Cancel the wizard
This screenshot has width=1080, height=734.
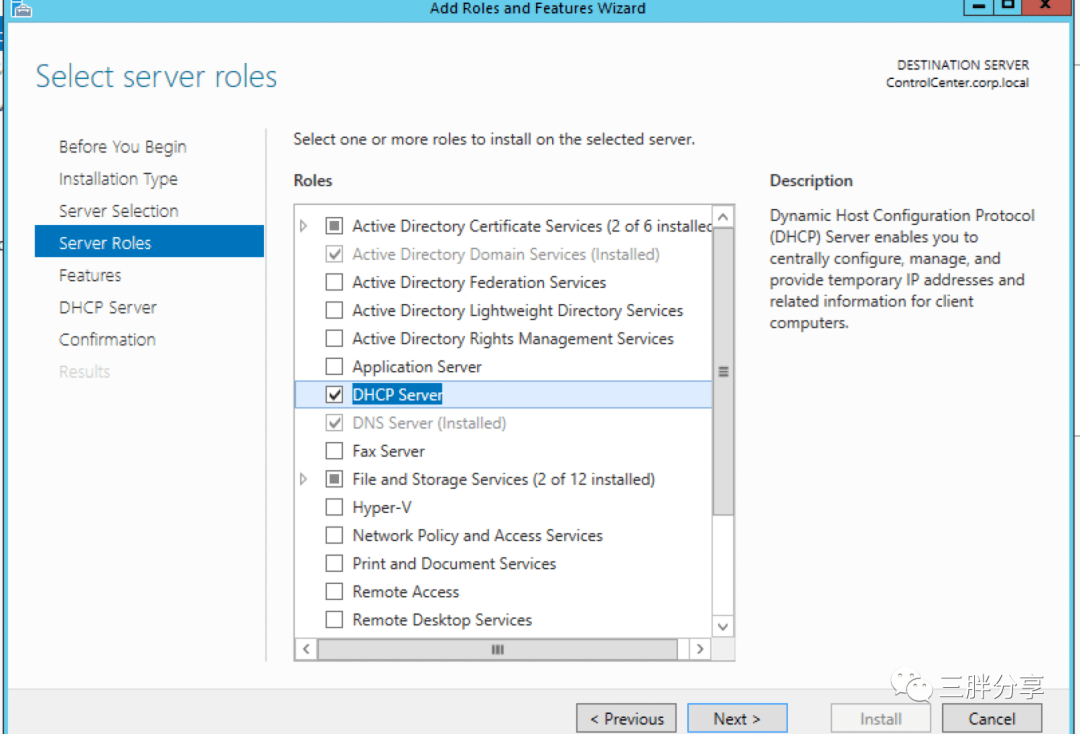pyautogui.click(x=991, y=718)
